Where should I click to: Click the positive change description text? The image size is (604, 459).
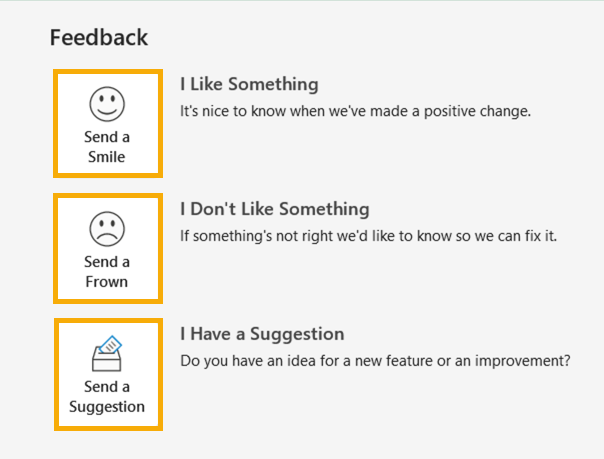tap(355, 110)
